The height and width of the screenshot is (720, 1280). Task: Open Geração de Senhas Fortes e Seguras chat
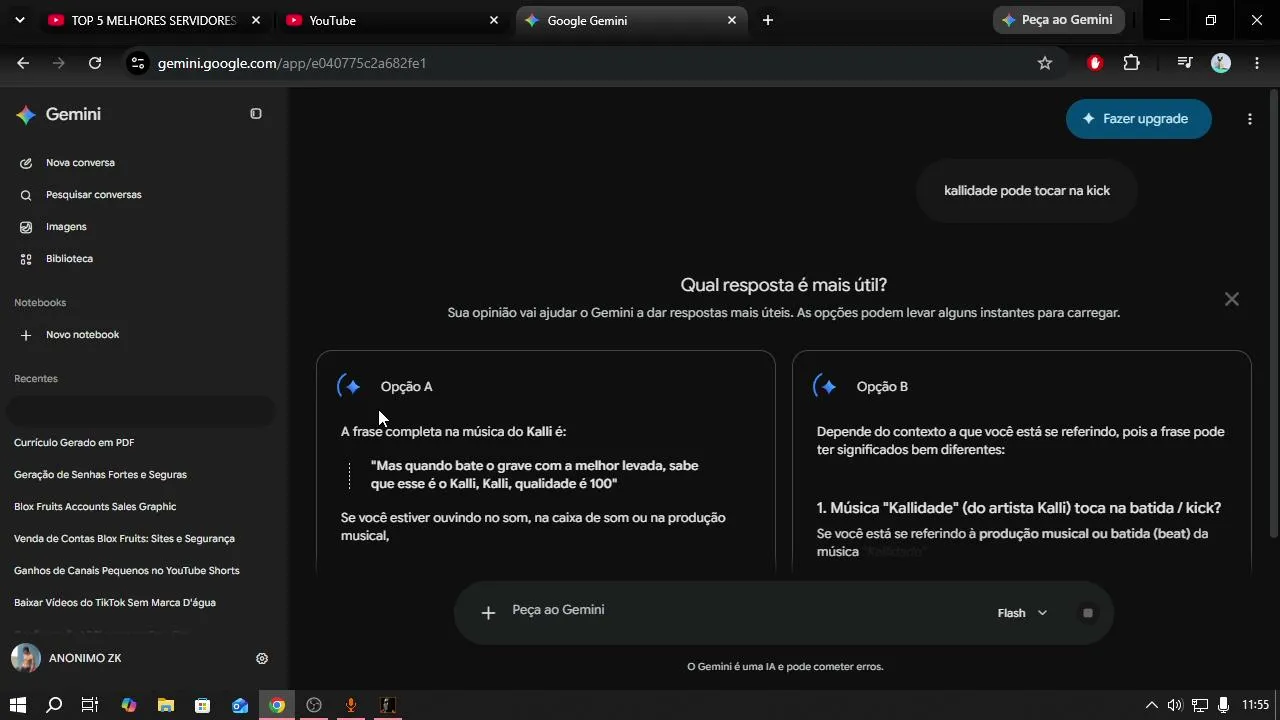(x=100, y=475)
